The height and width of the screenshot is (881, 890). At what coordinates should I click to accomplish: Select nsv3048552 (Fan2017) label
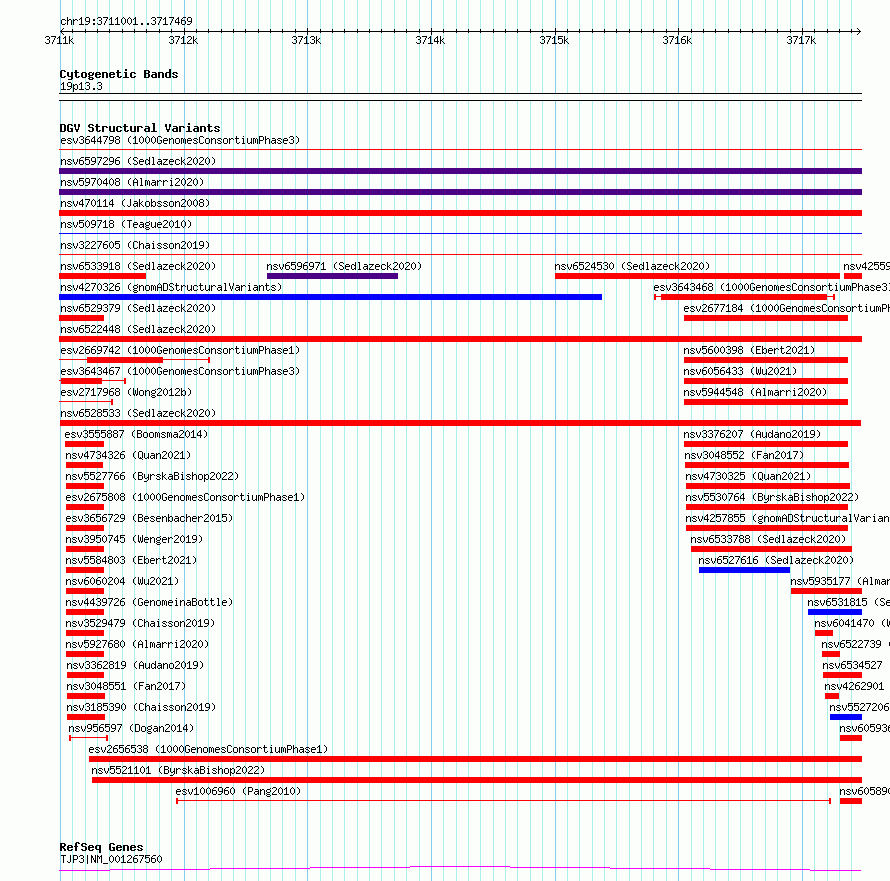pos(744,455)
